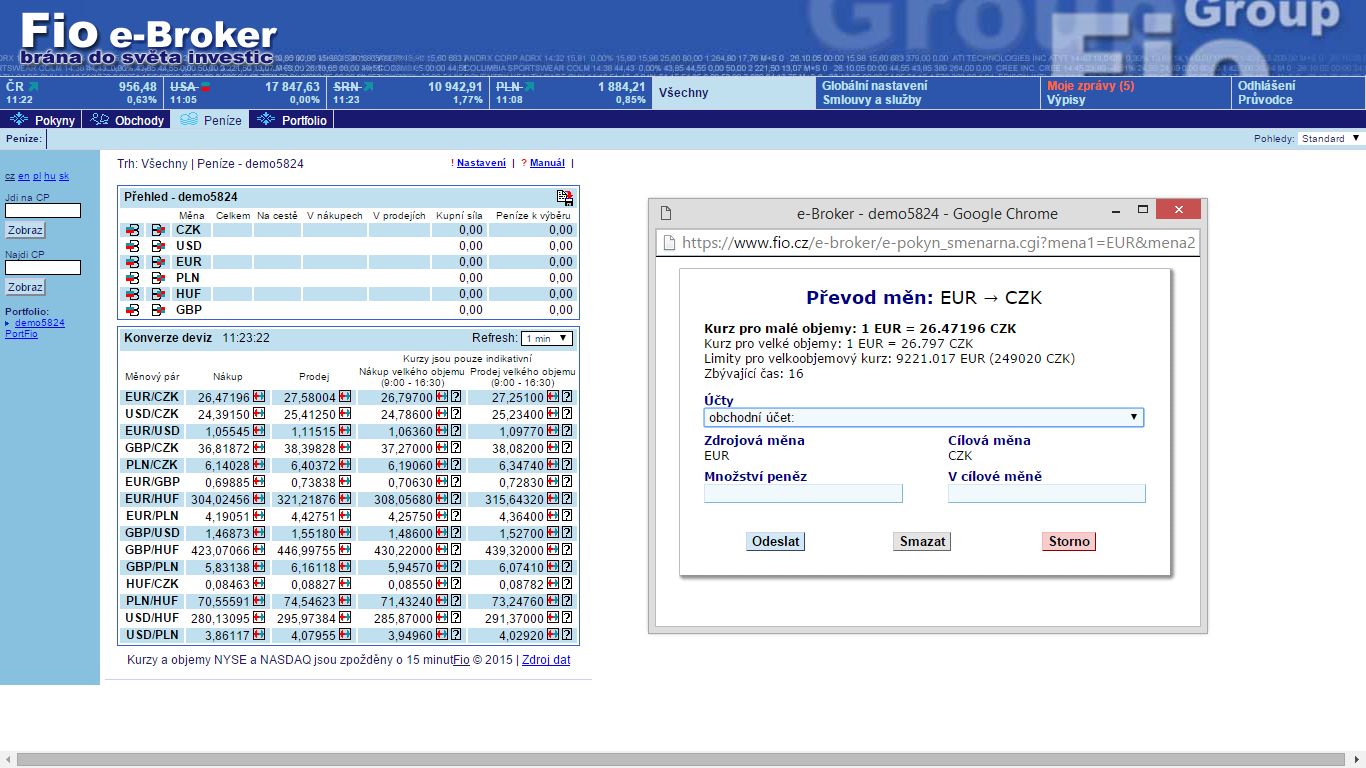Click exchange icon next to EUR/USD Prodej 1,11515
The width and height of the screenshot is (1366, 768).
[346, 431]
